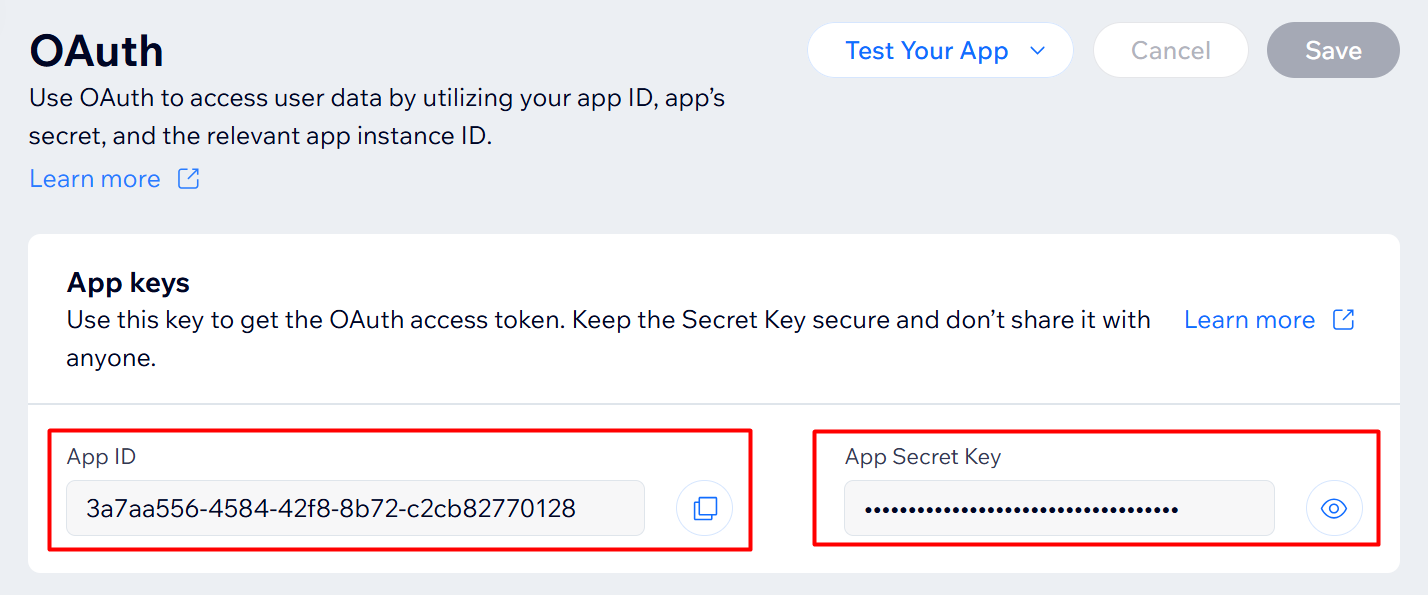Expand the Test Your App chevron arrow
The image size is (1428, 595).
[1037, 51]
